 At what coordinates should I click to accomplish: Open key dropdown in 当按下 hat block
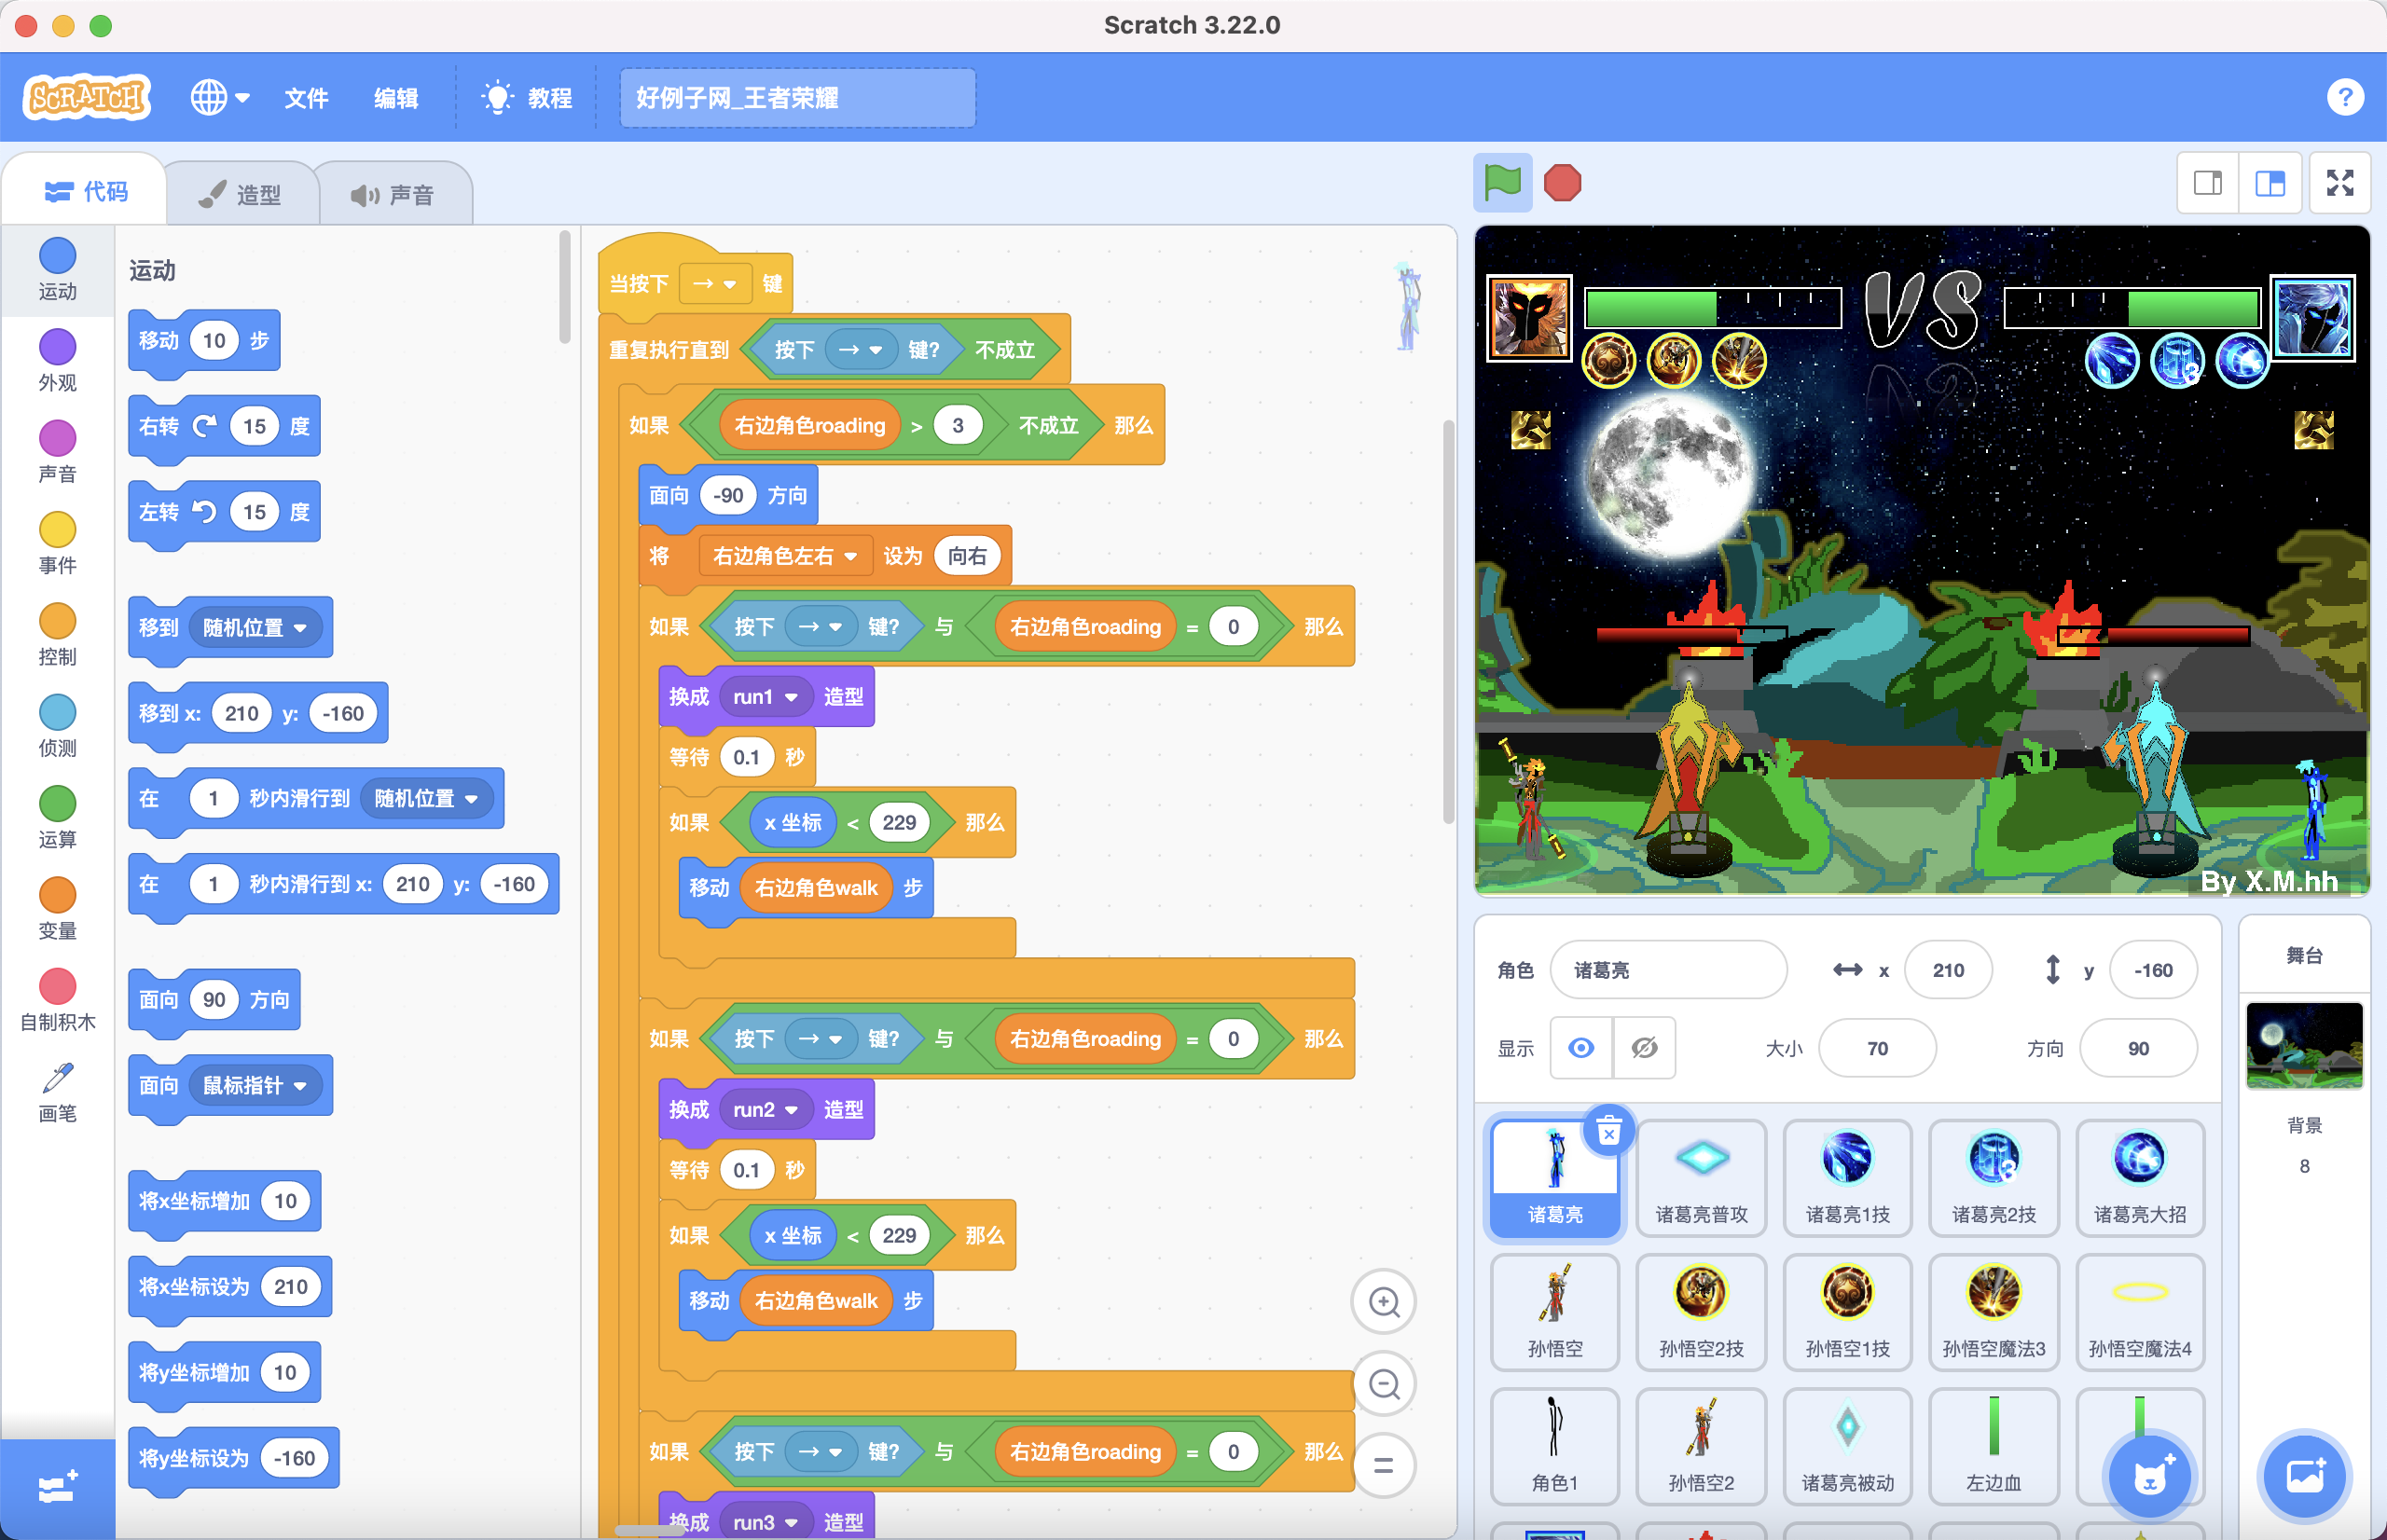pos(714,284)
